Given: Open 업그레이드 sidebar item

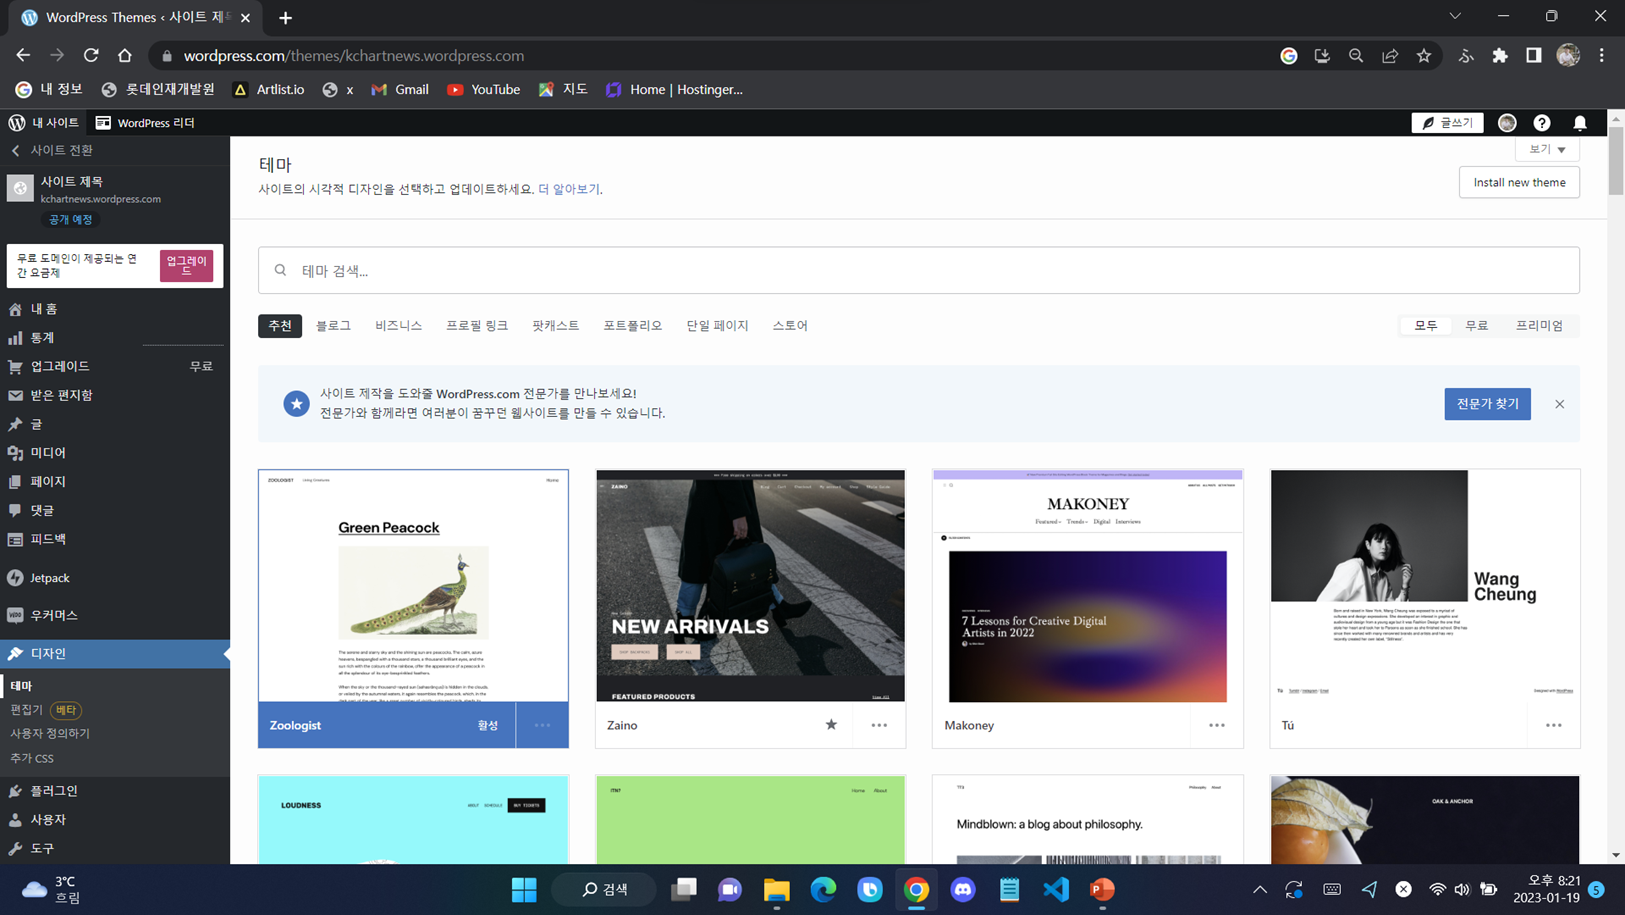Looking at the screenshot, I should [x=115, y=366].
